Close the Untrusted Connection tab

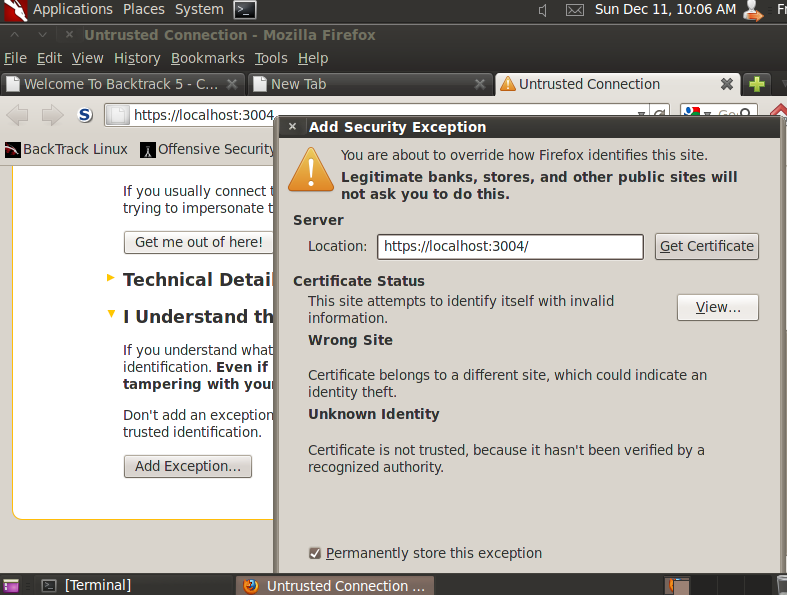tap(726, 84)
